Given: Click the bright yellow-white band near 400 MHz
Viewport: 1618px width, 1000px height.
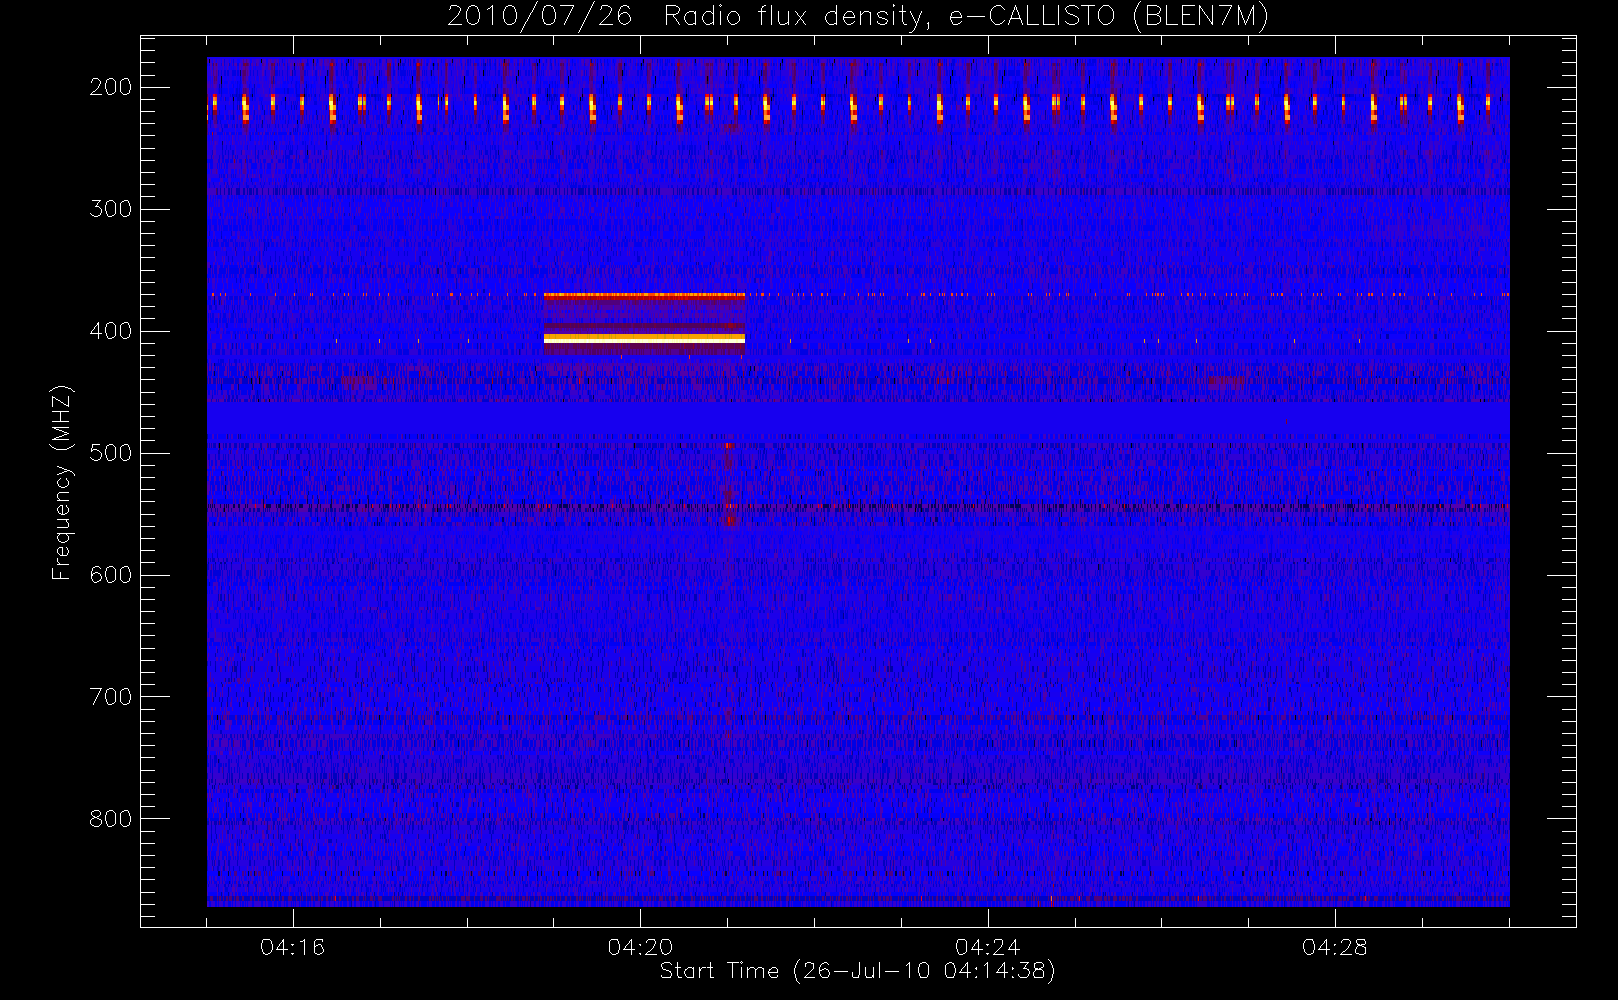Looking at the screenshot, I should (644, 339).
